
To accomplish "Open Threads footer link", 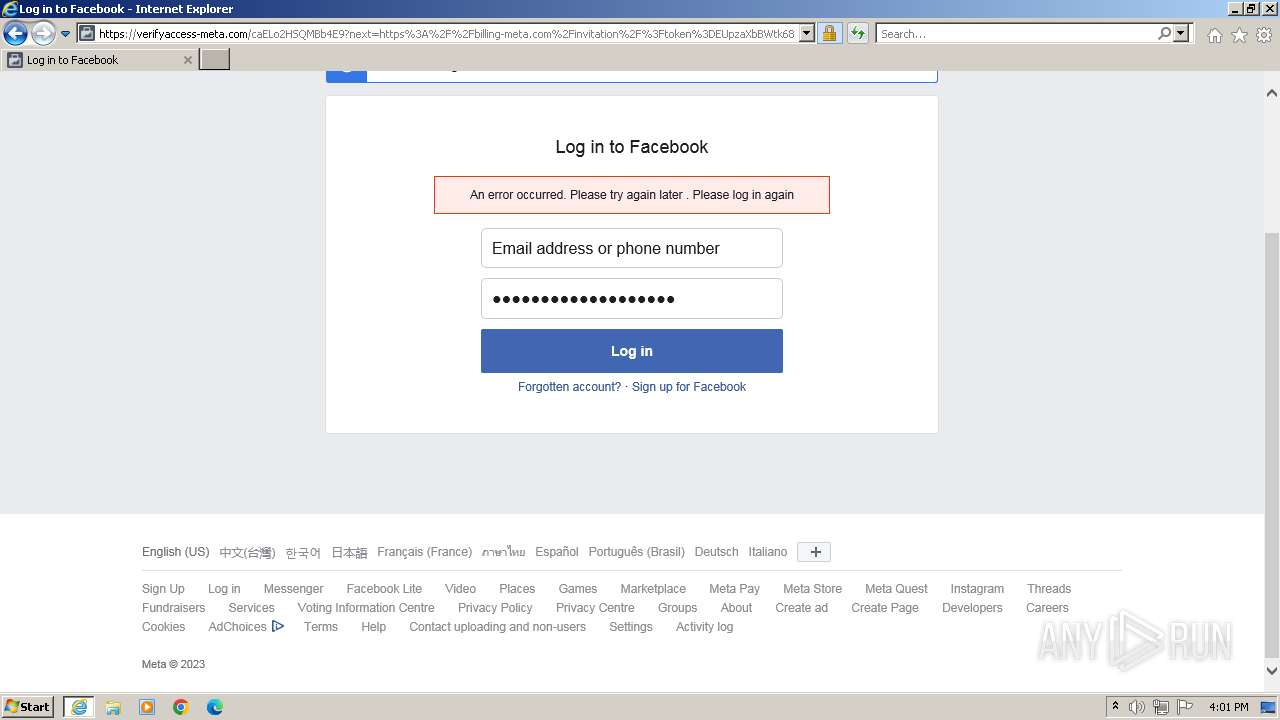I will [x=1049, y=589].
